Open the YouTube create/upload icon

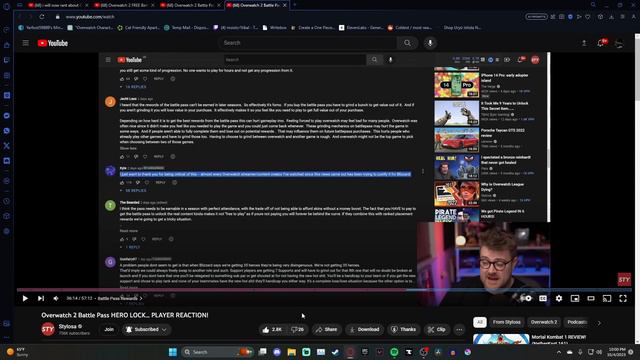(584, 43)
